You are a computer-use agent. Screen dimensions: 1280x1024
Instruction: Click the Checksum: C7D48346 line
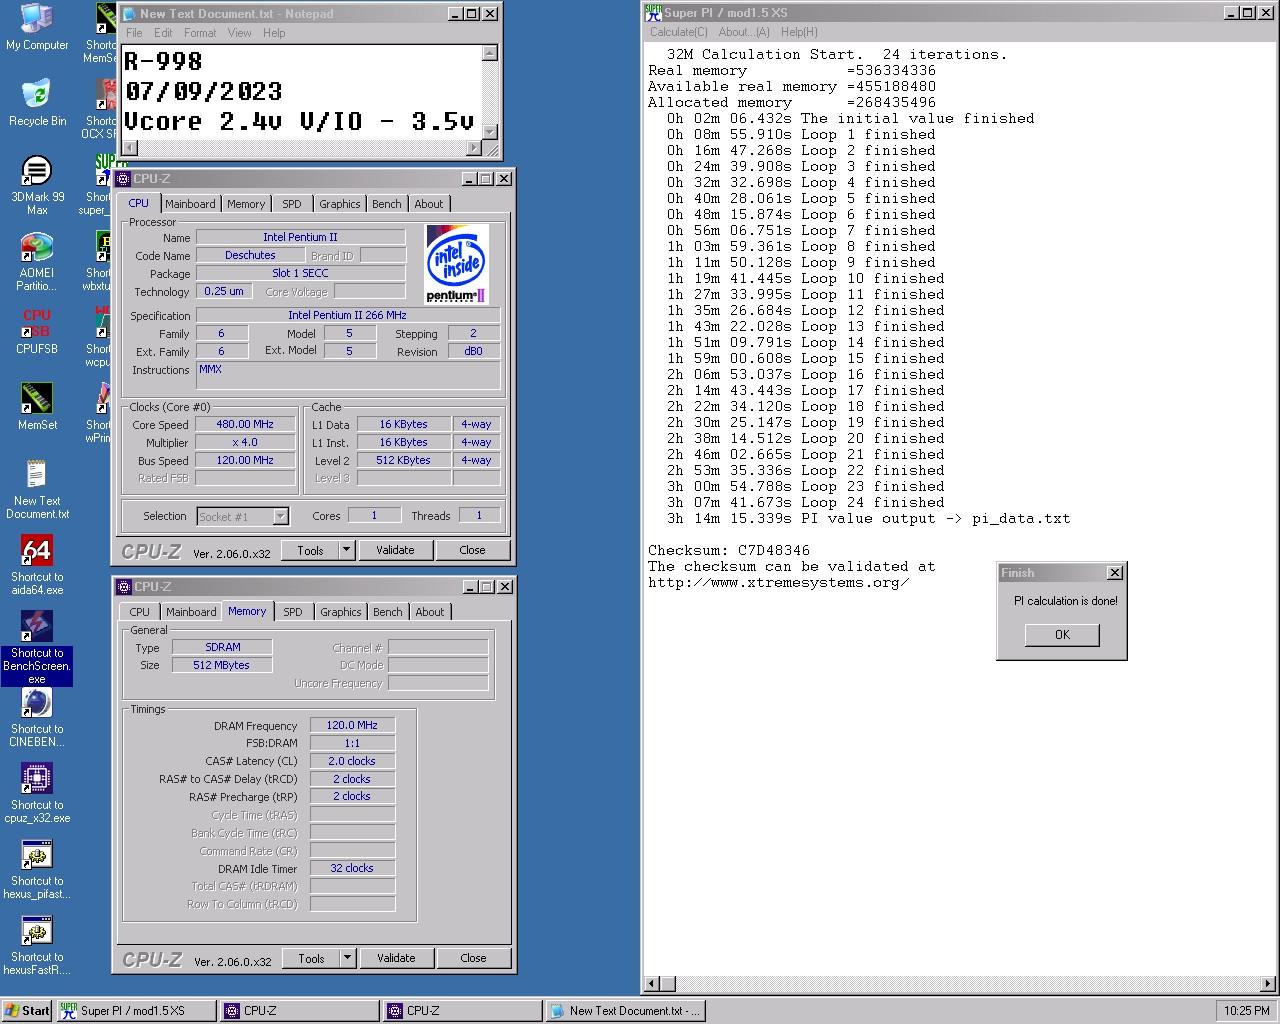[x=729, y=551]
